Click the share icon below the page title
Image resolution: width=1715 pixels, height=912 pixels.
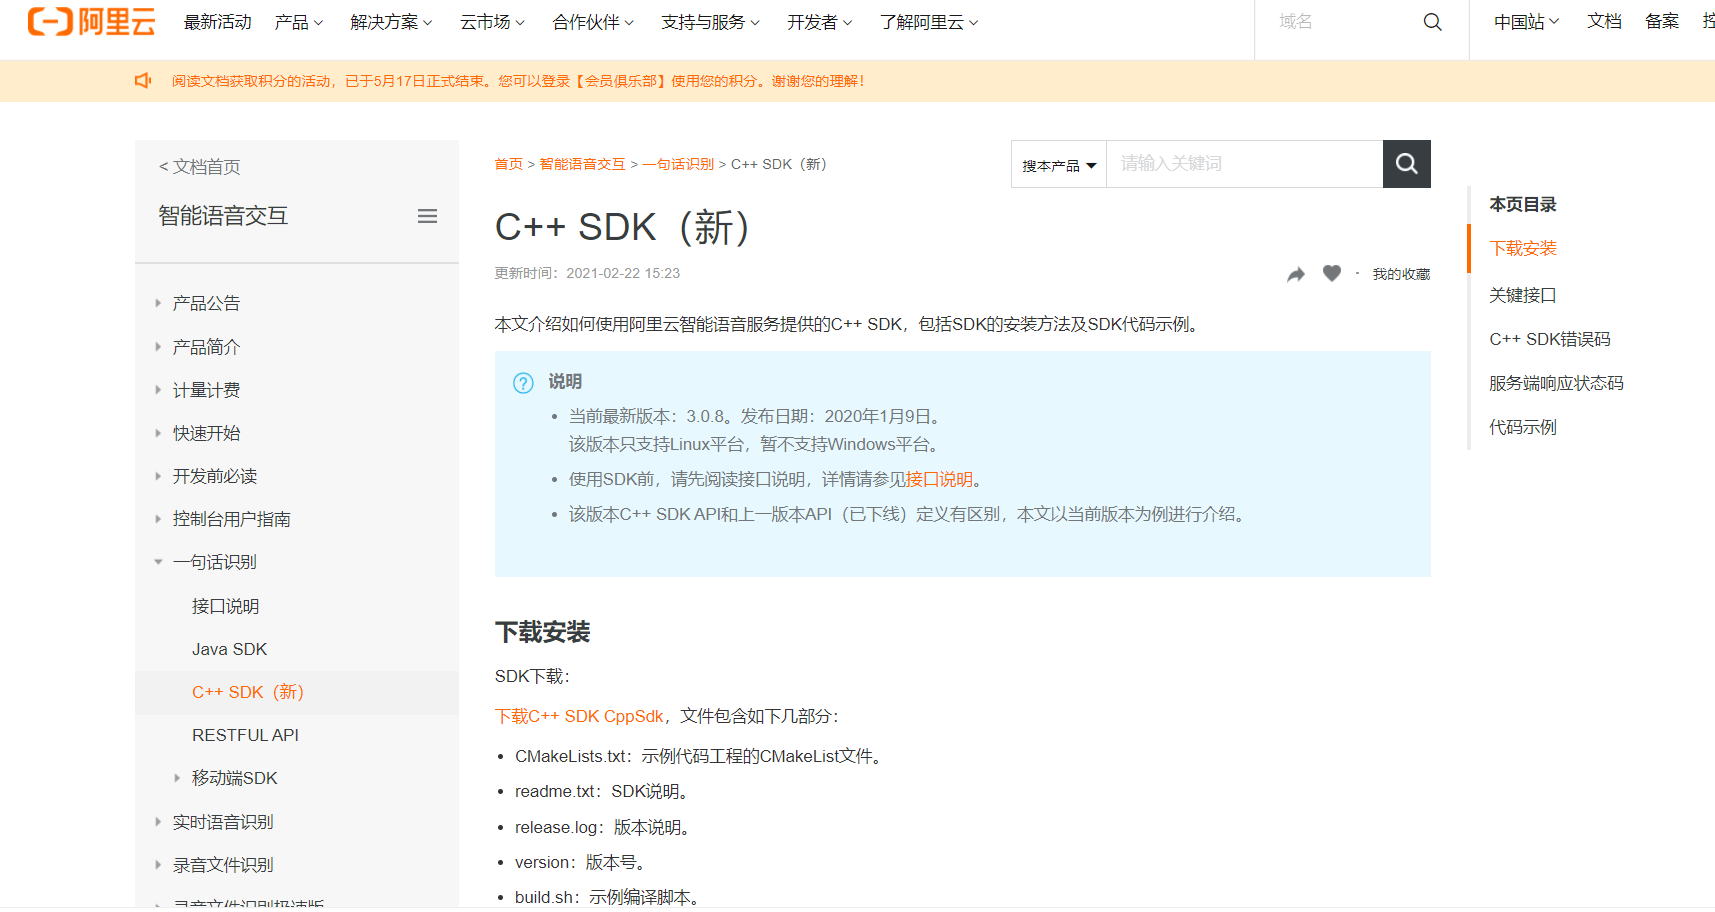tap(1296, 273)
